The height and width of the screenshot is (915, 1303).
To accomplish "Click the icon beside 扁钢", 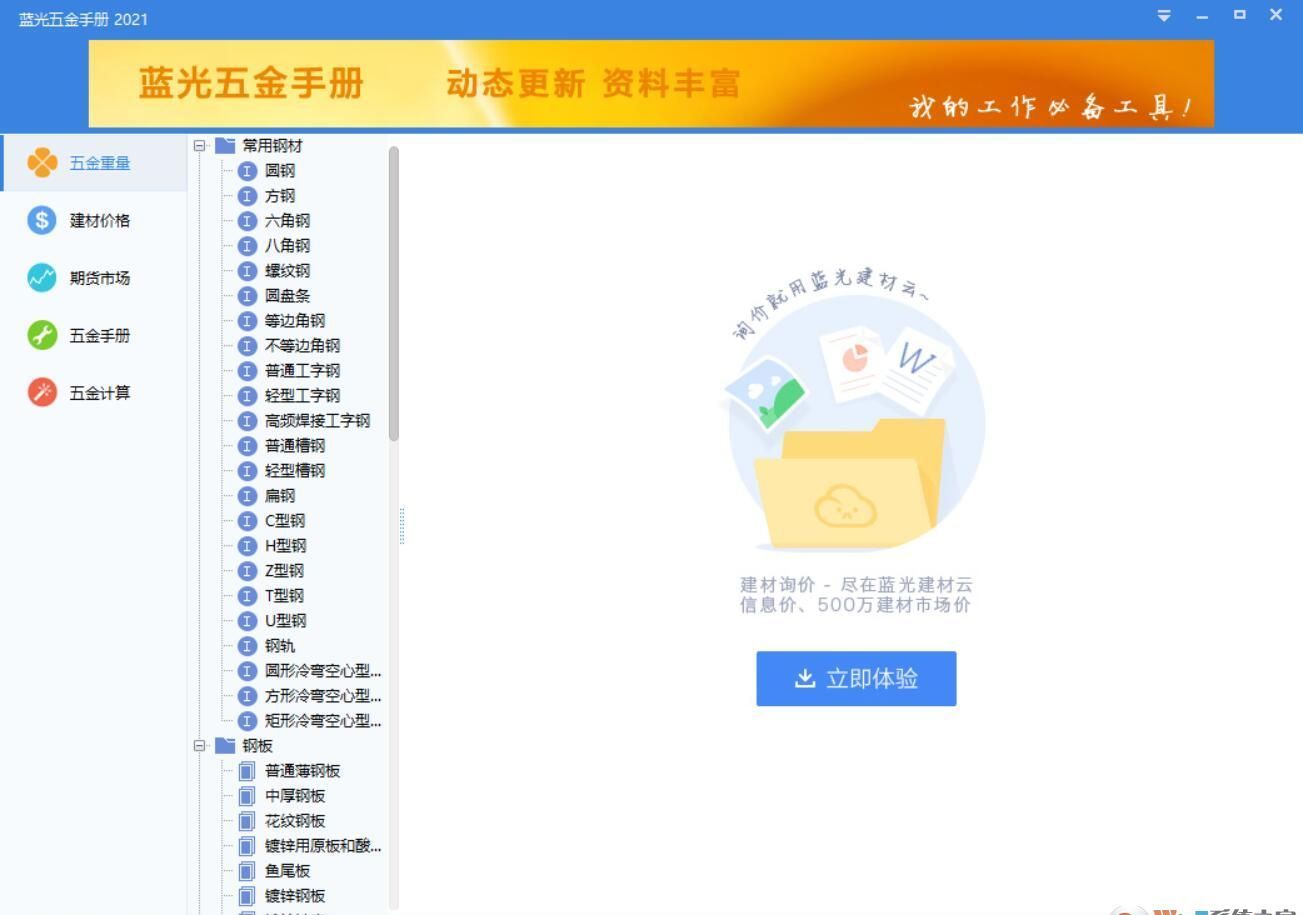I will coord(248,496).
